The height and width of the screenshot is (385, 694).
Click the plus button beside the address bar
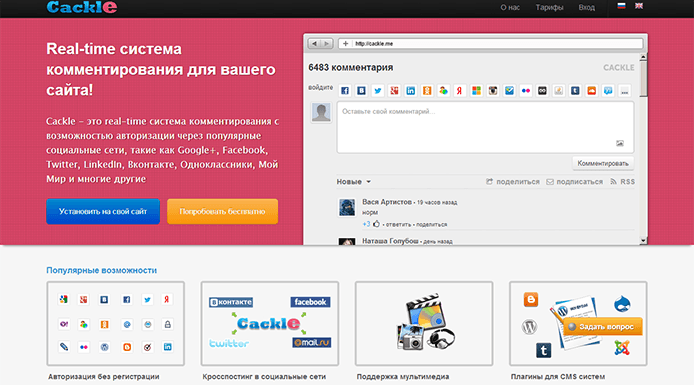[x=345, y=43]
